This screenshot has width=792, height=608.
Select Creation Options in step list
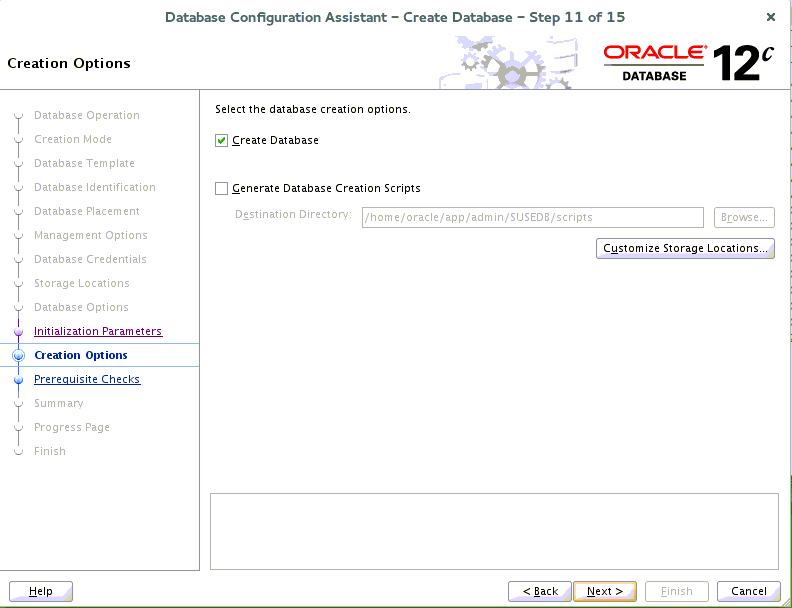[x=80, y=355]
